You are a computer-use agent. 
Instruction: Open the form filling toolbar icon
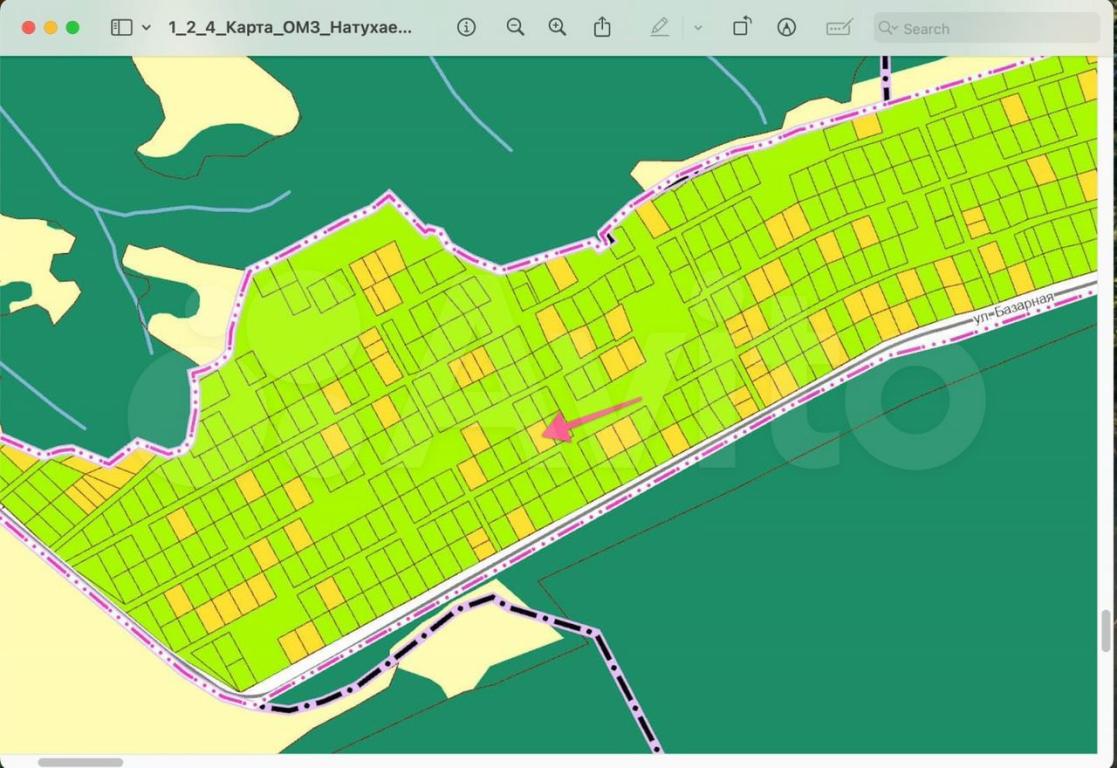point(838,28)
